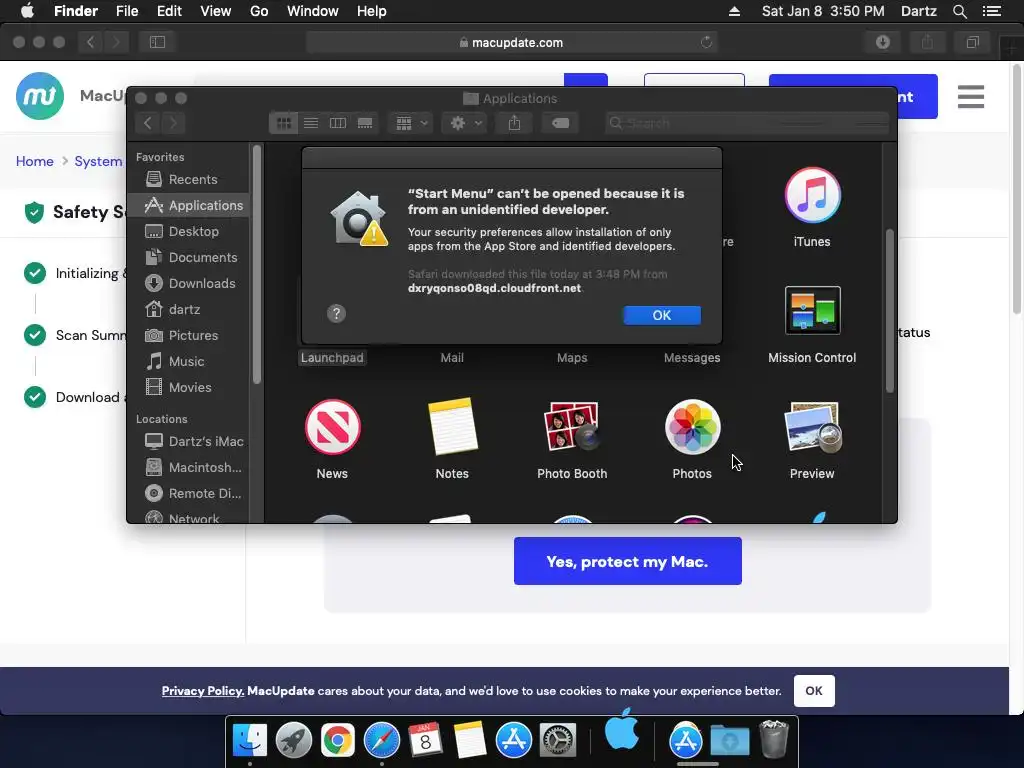
Task: Open the Finder menu
Action: pyautogui.click(x=76, y=11)
